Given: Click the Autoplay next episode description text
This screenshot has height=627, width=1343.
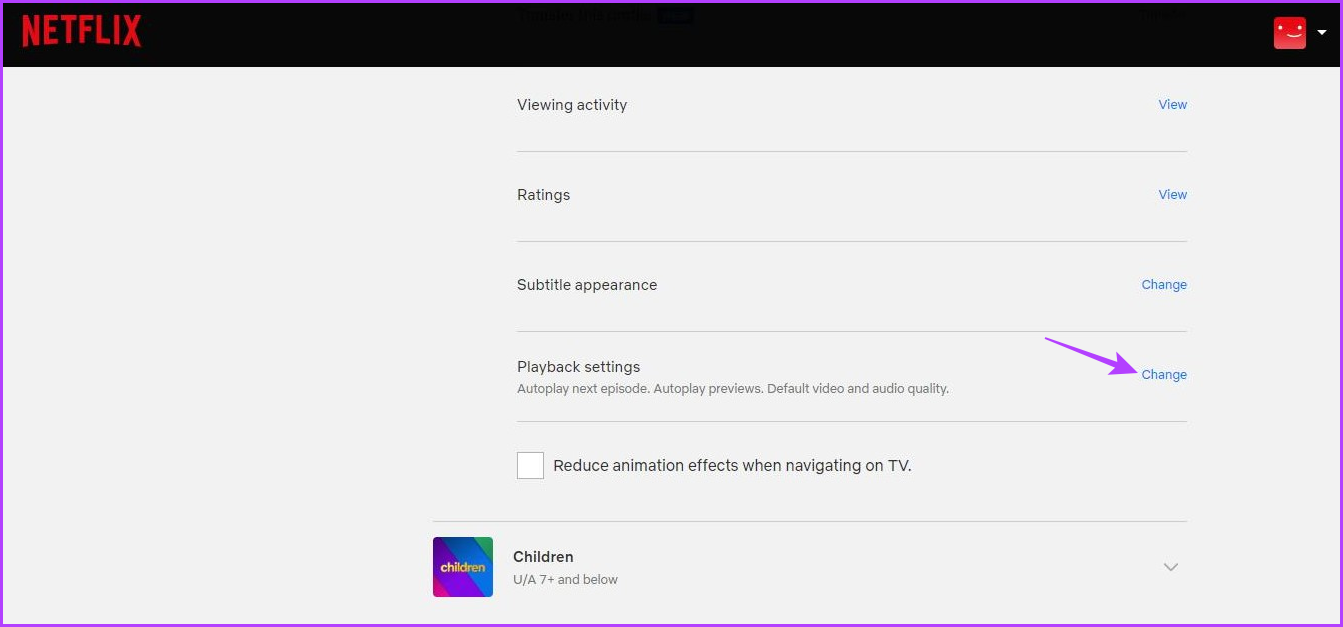Looking at the screenshot, I should coord(733,388).
